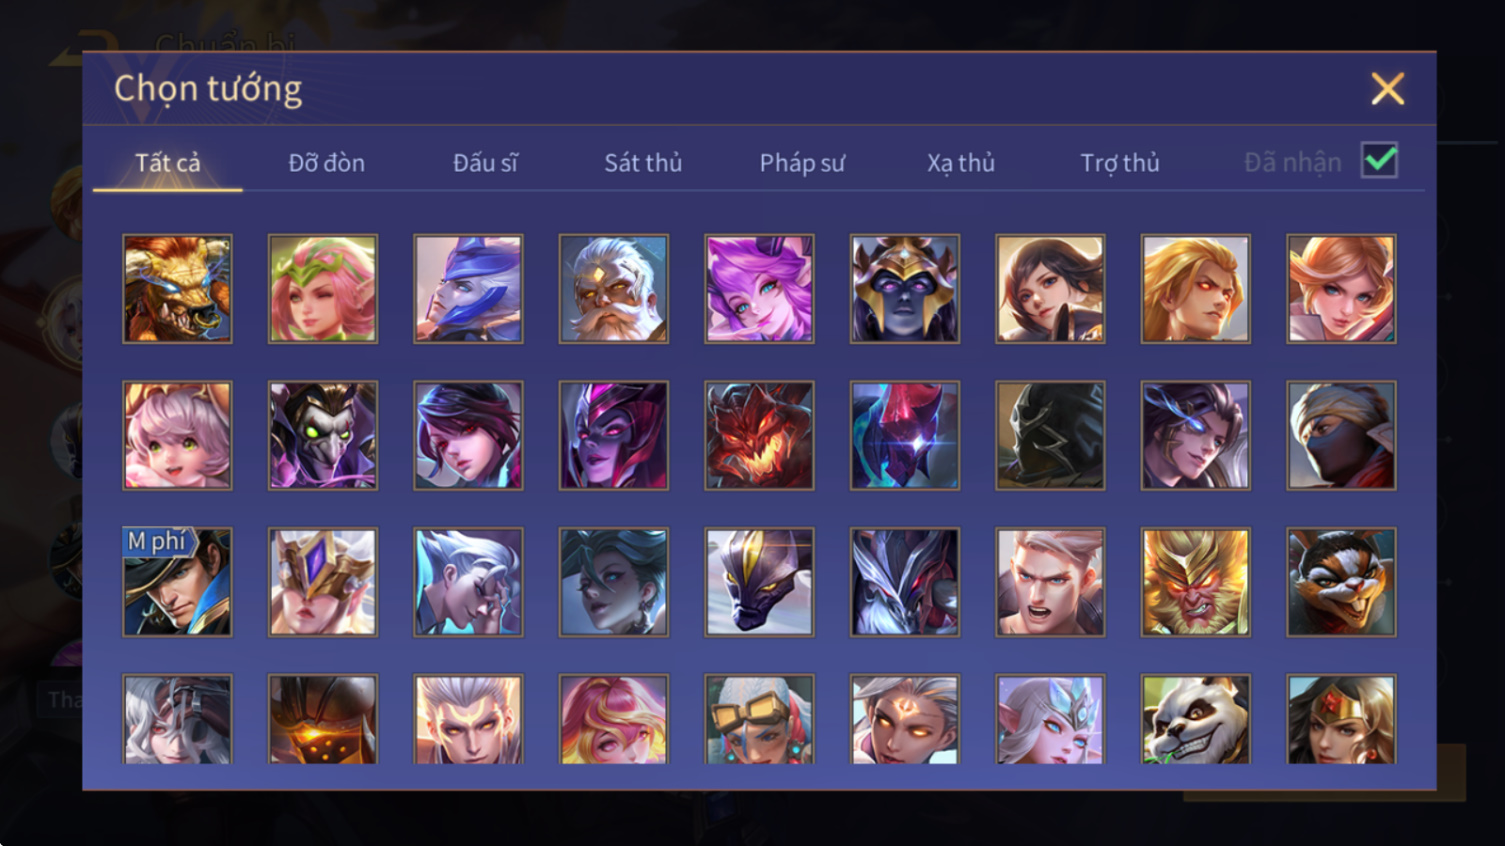Screen dimensions: 1505x846
Task: Select the golden bull hero portrait
Action: (177, 289)
